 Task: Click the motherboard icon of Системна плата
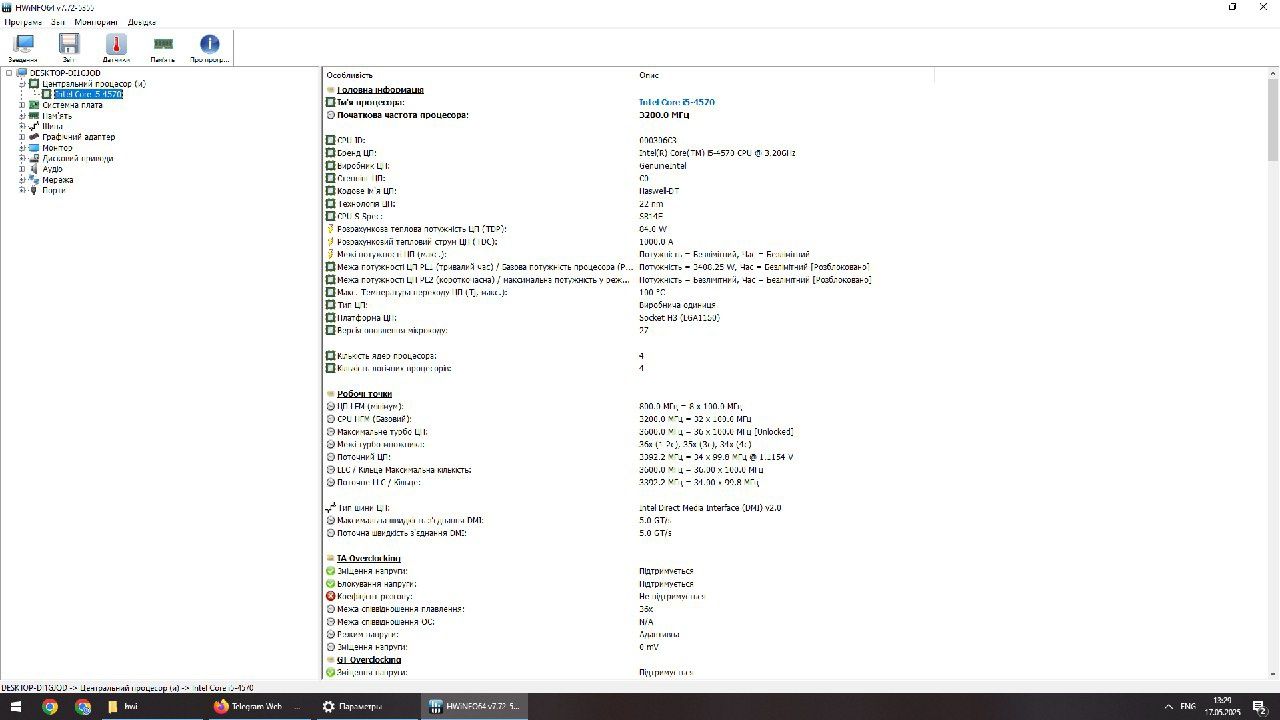tap(34, 105)
